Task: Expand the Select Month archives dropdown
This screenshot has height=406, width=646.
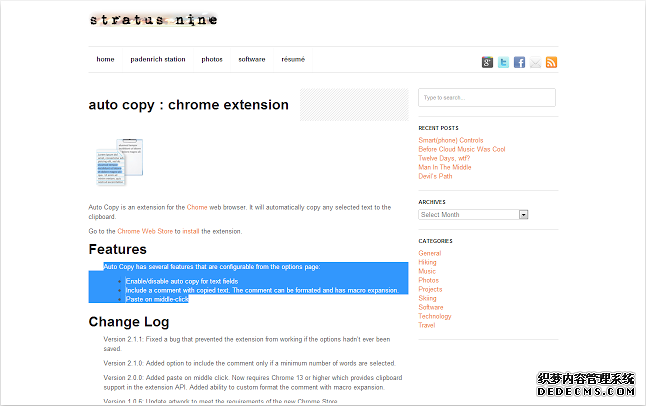Action: pos(473,215)
